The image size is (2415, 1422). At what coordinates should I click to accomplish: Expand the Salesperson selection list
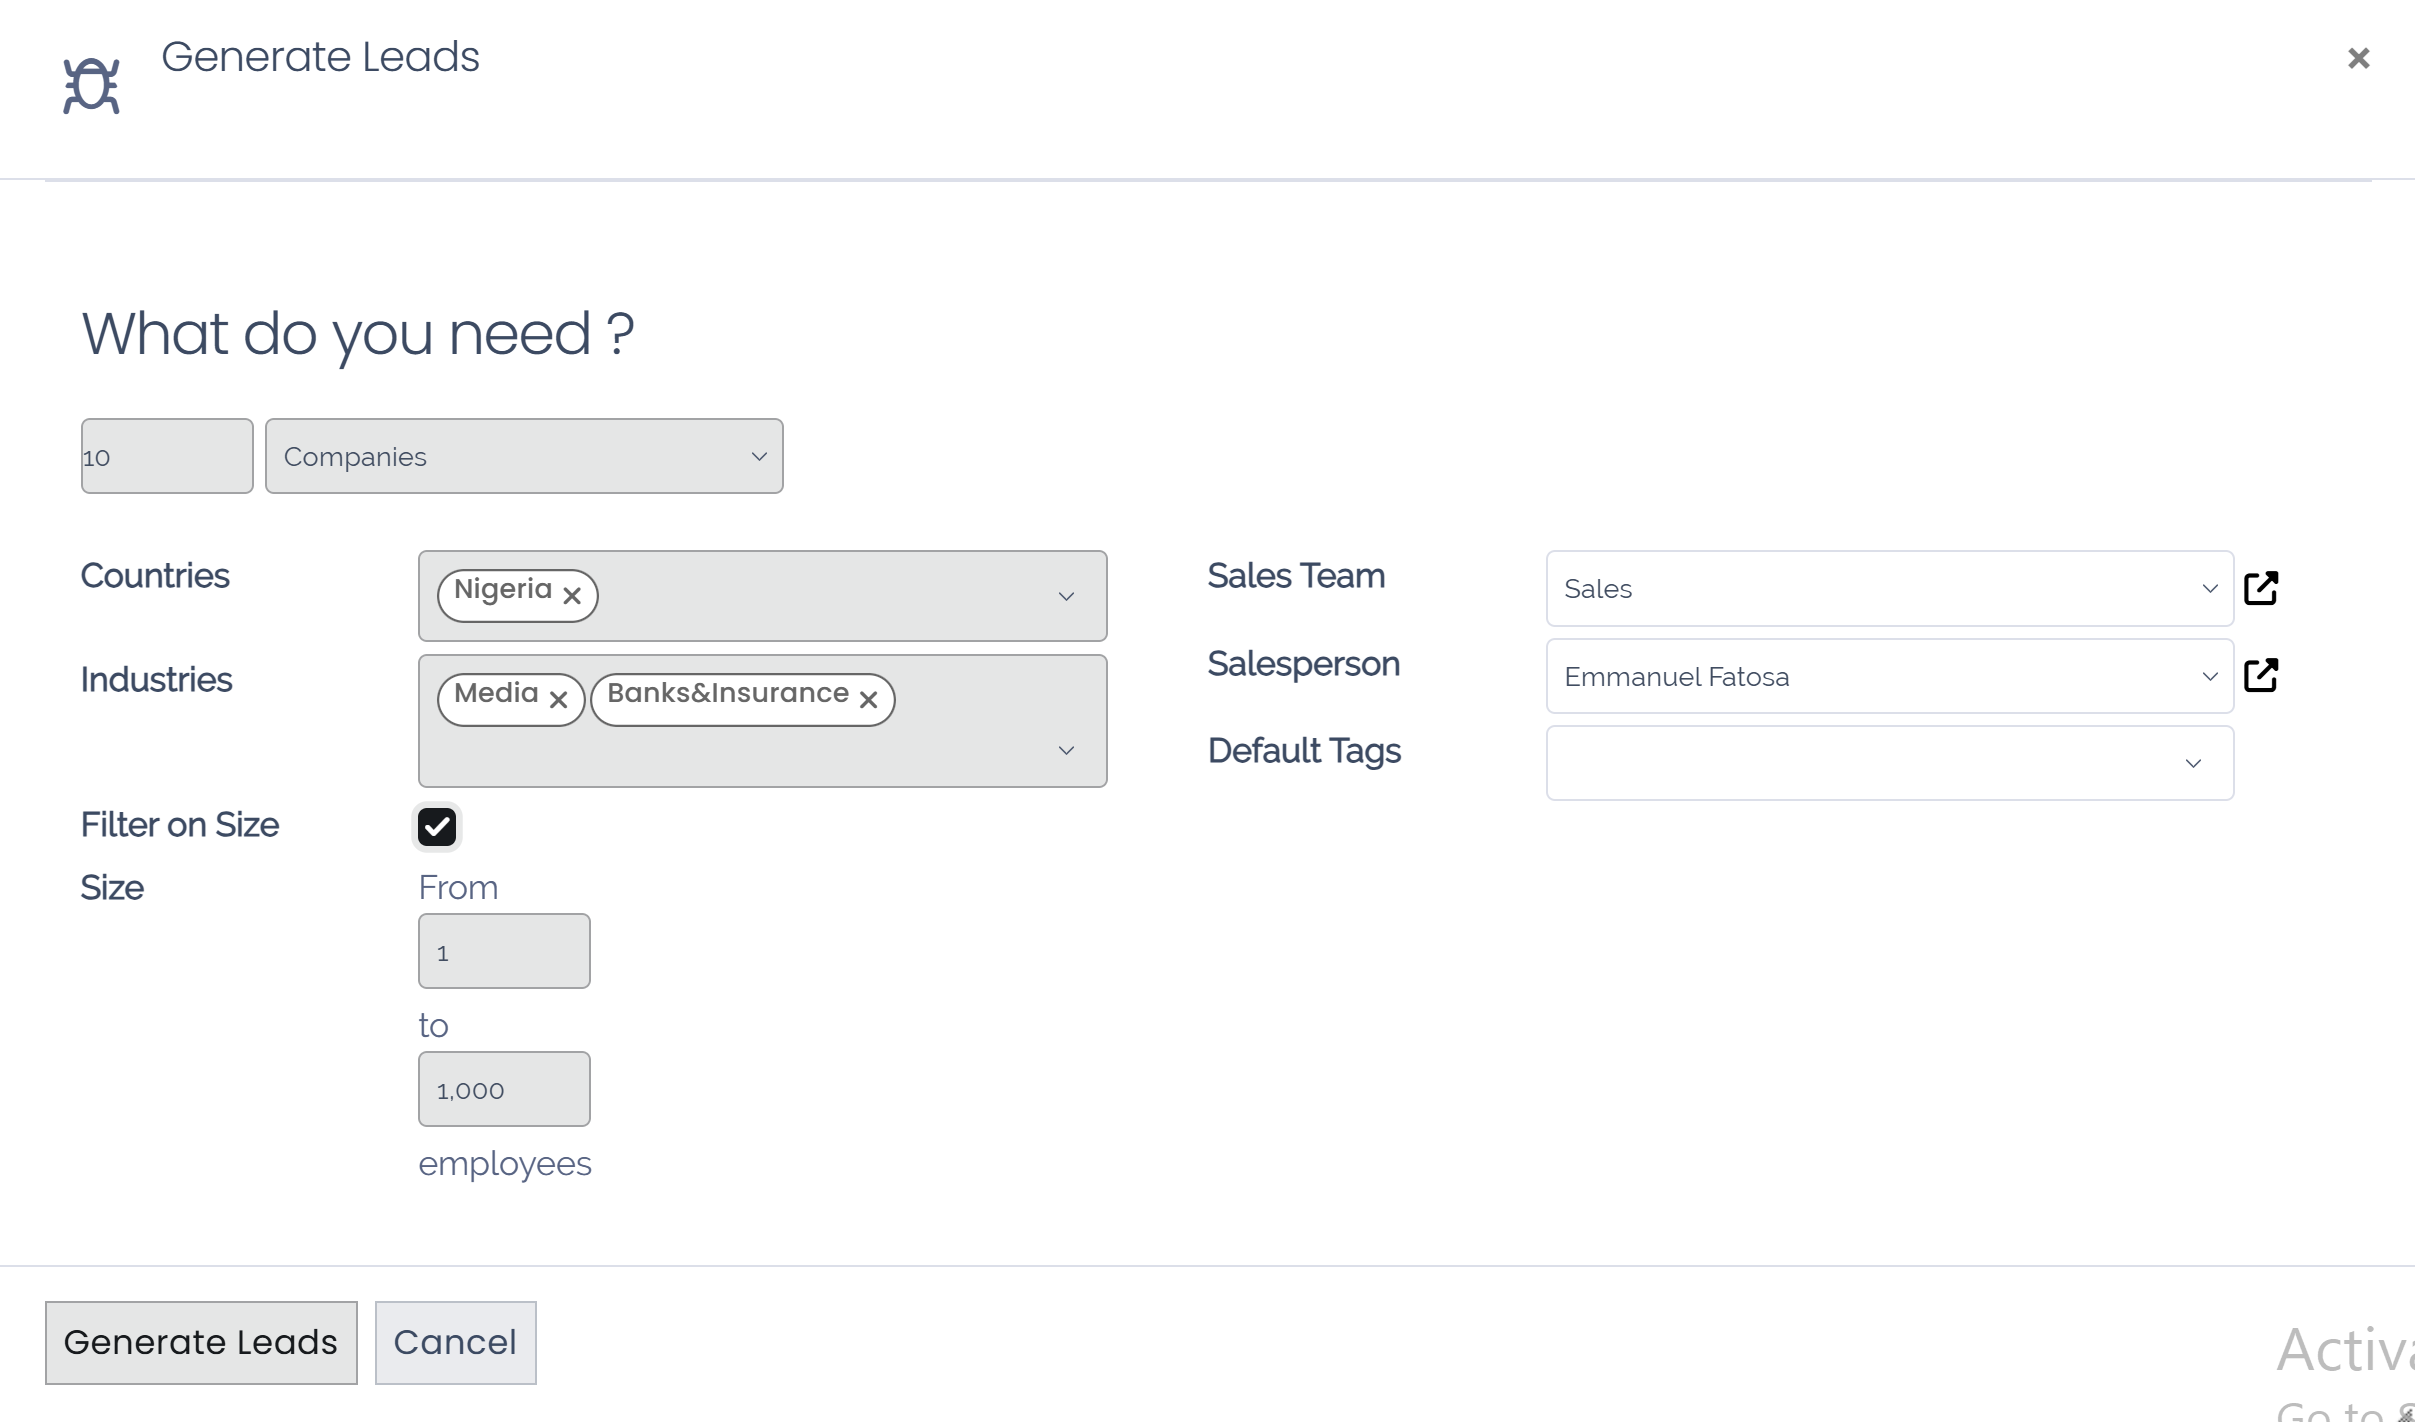[2209, 676]
